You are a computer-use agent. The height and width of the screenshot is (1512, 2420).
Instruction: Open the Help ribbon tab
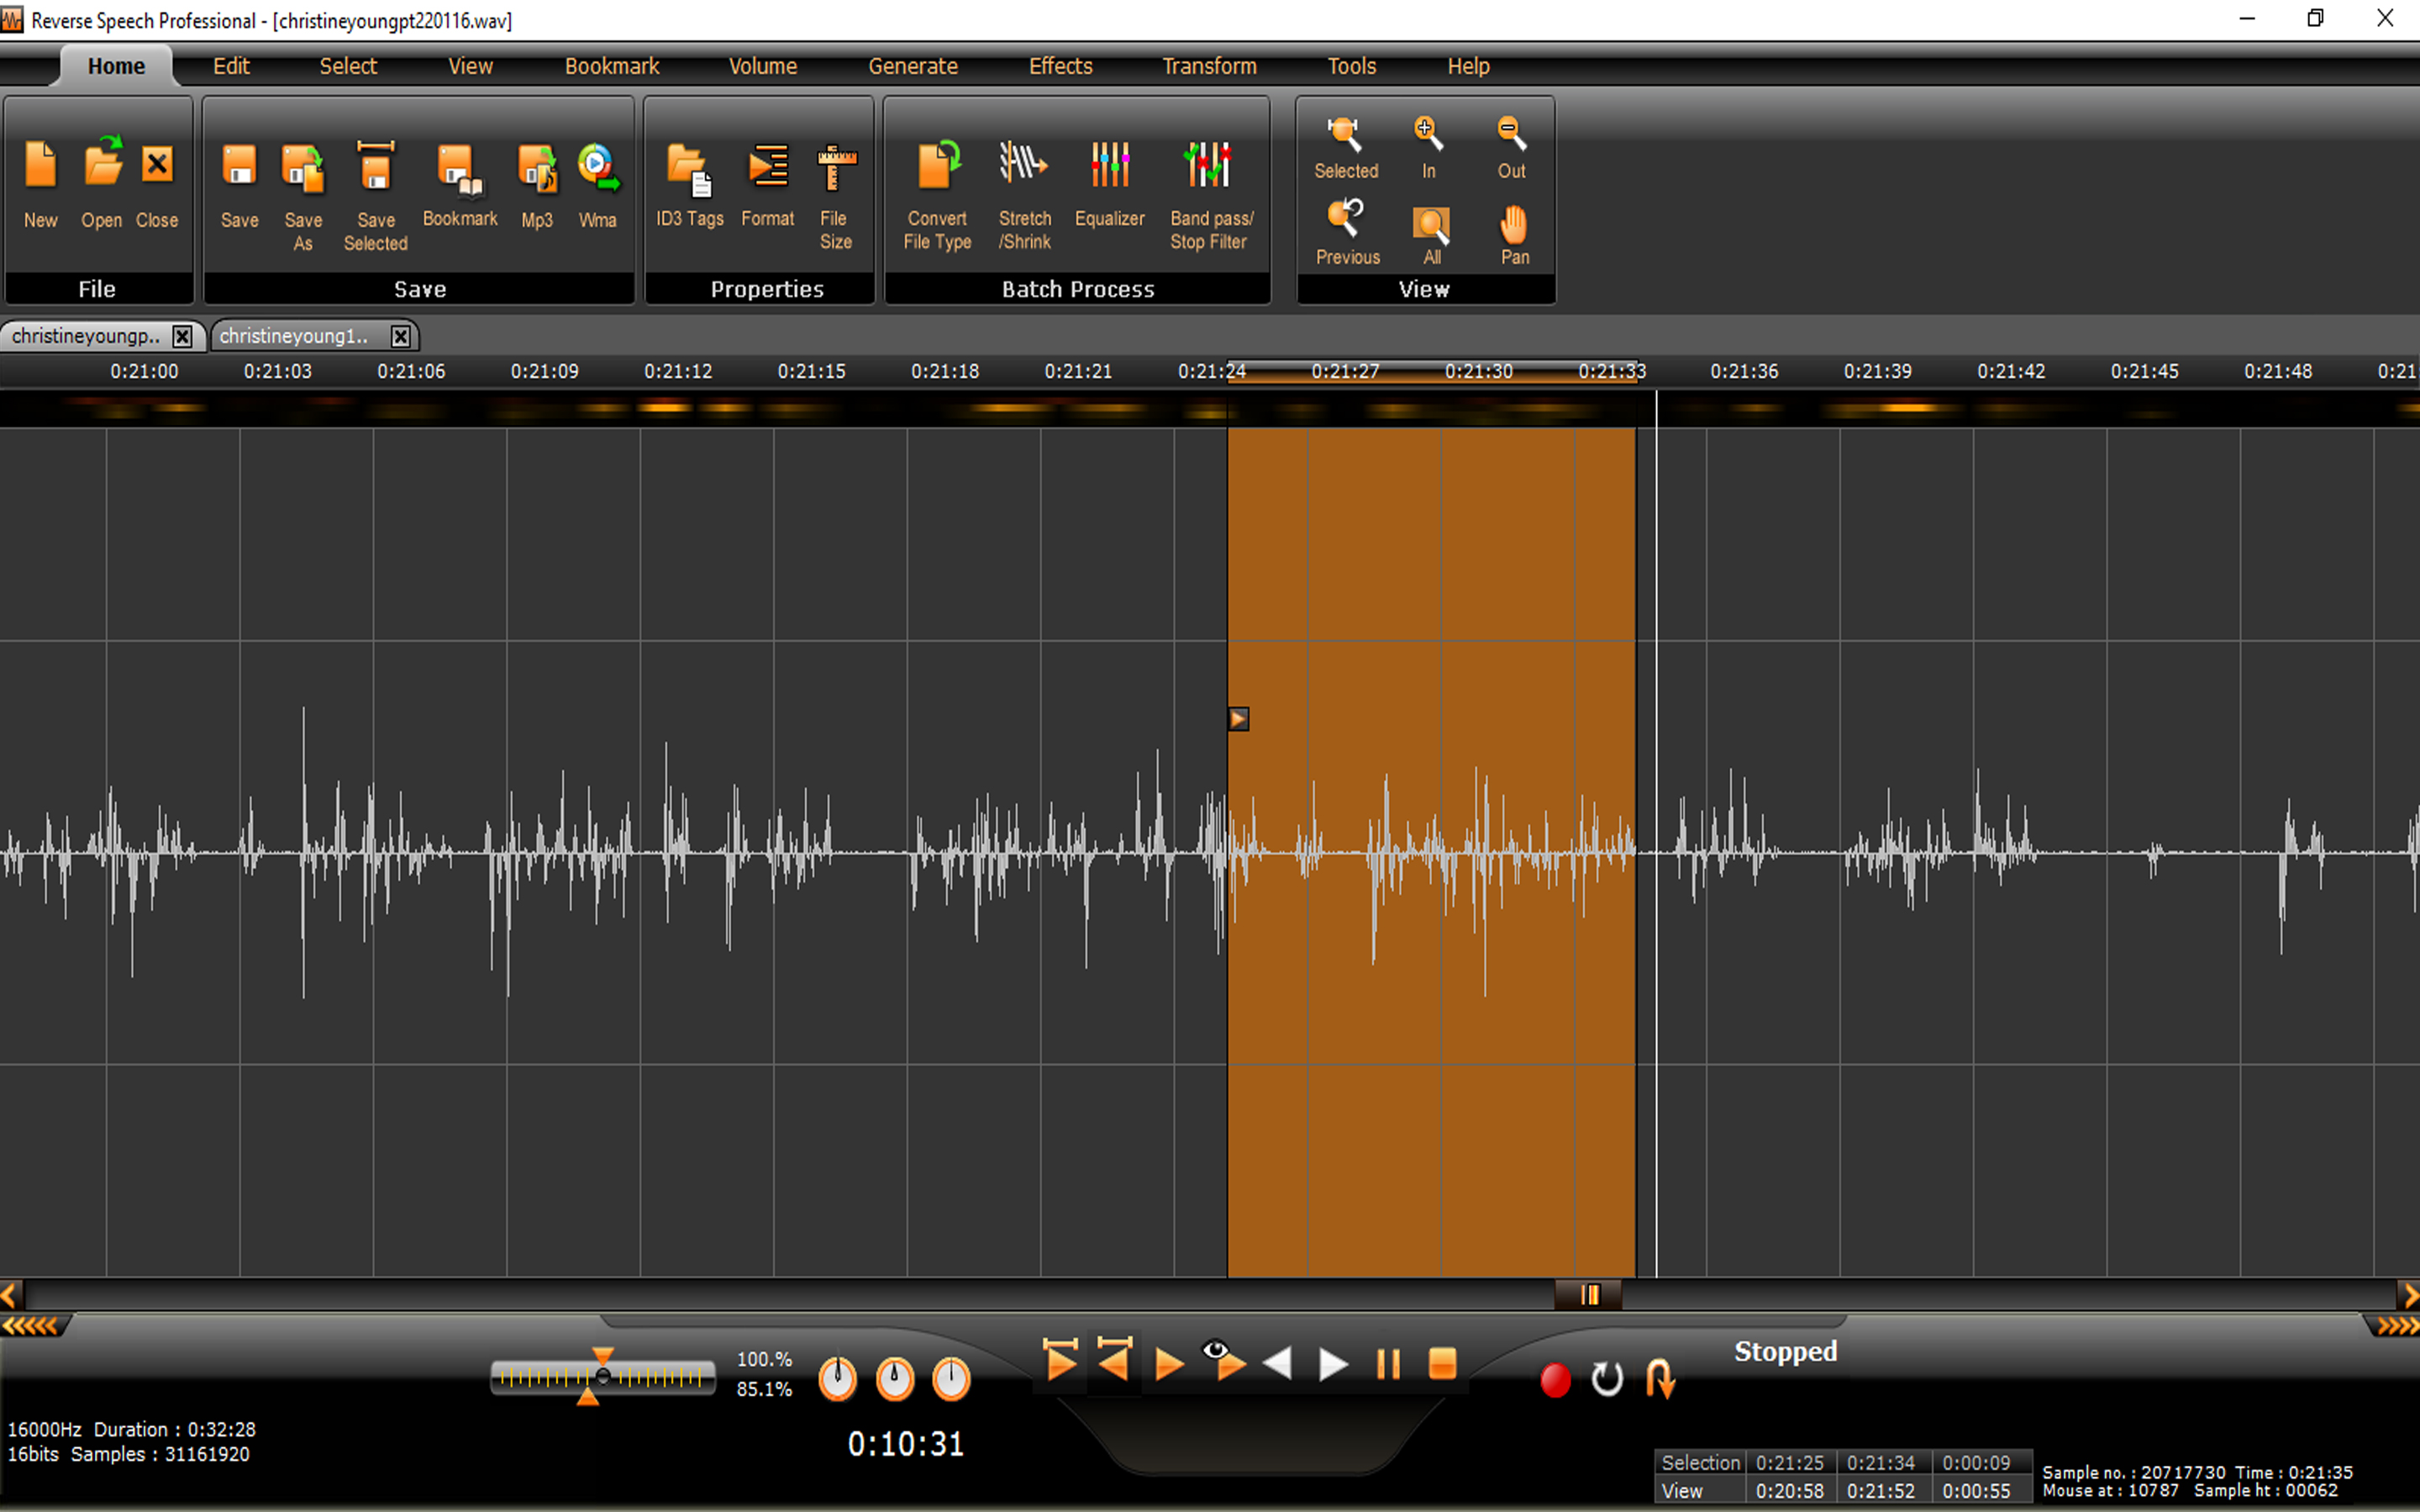(x=1468, y=66)
